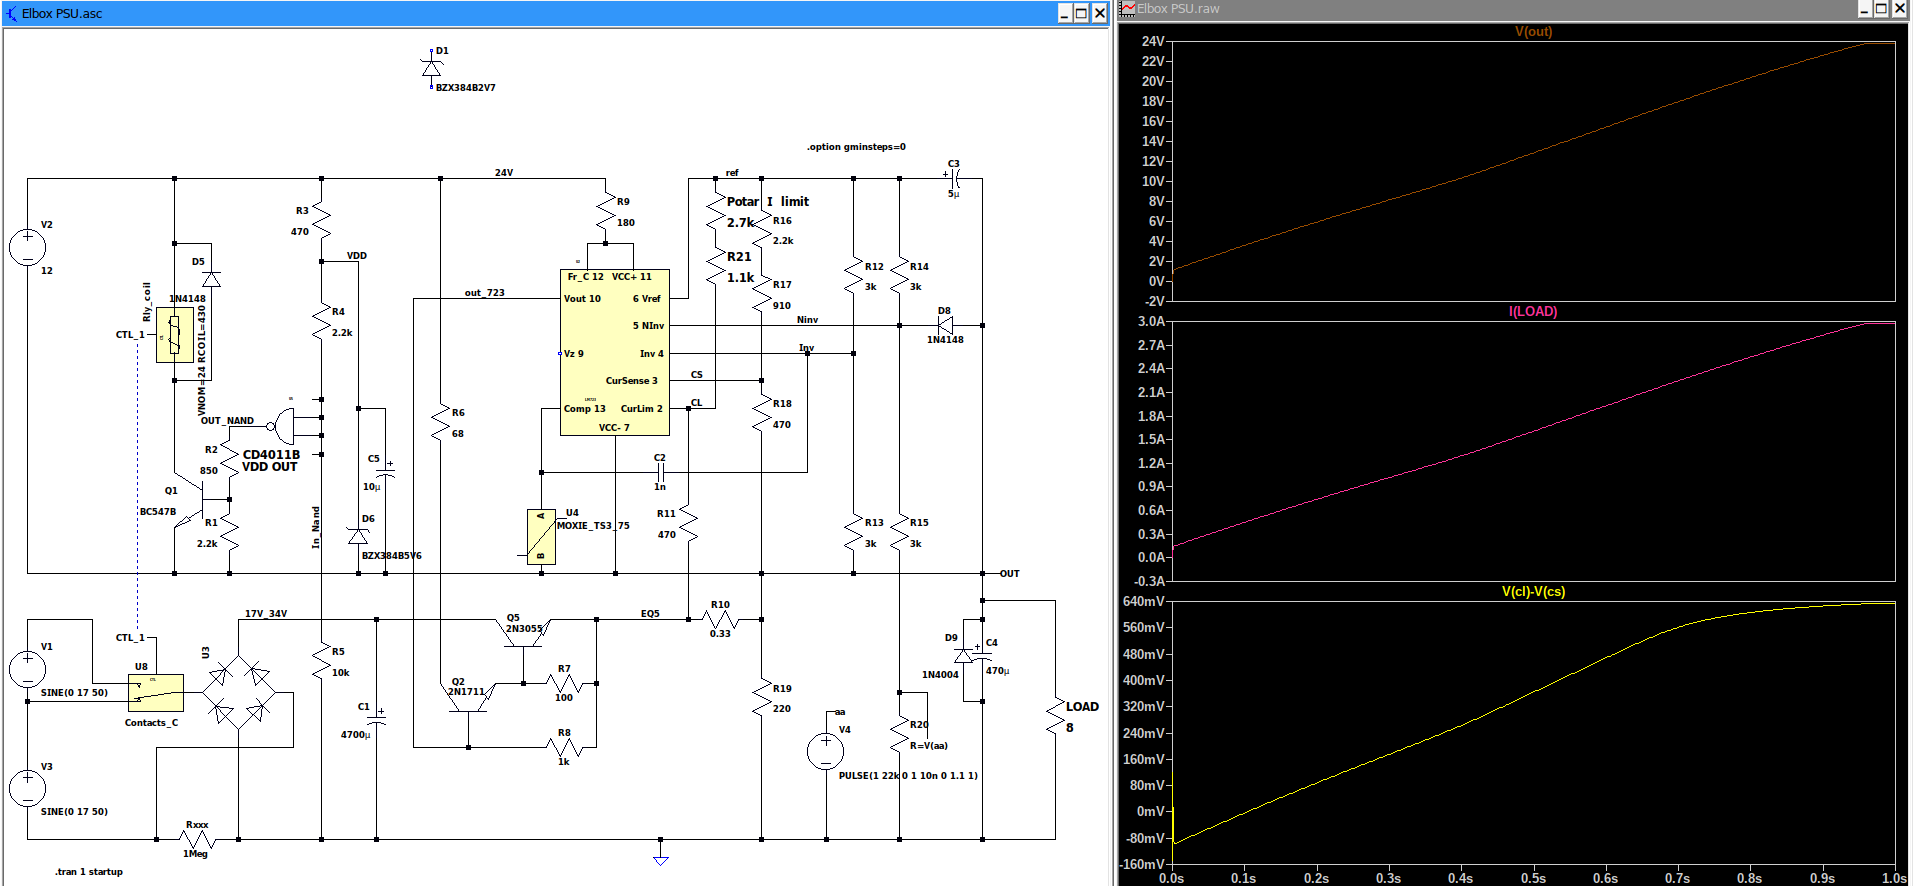
Task: Click the C3 5µ capacitor symbol
Action: [954, 179]
